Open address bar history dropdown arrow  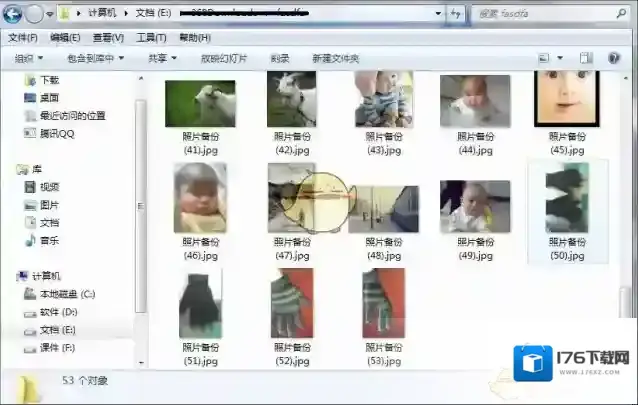(438, 13)
